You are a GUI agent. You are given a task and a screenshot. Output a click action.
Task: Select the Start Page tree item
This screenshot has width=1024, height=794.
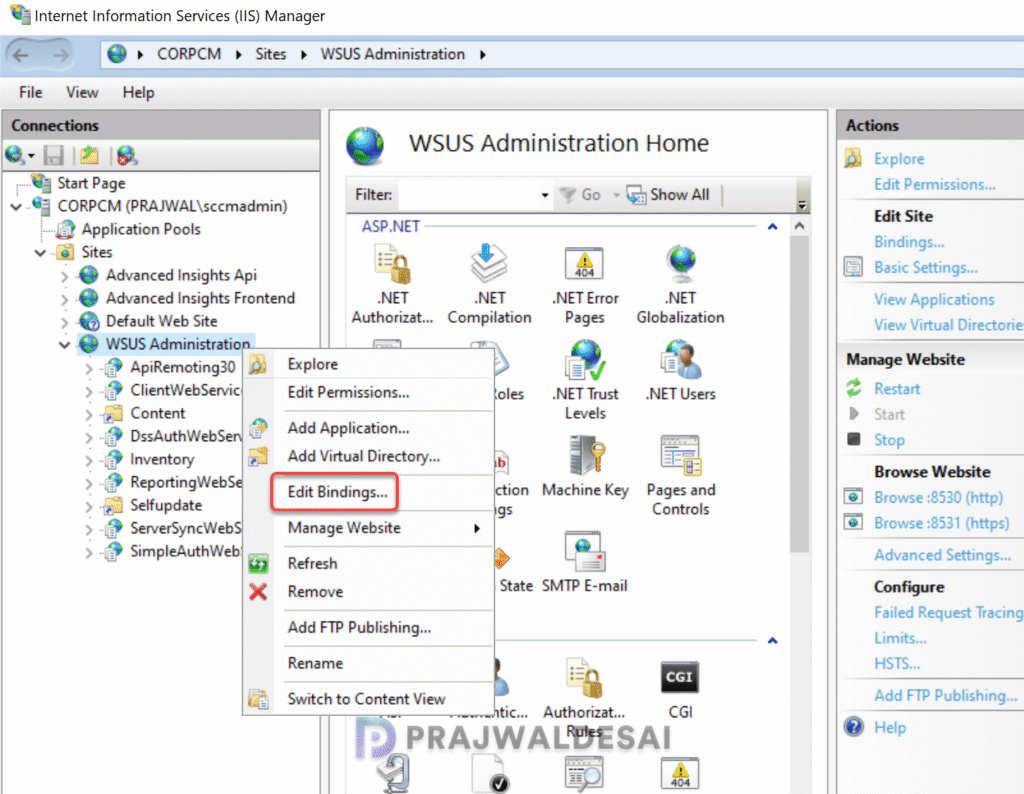[91, 183]
